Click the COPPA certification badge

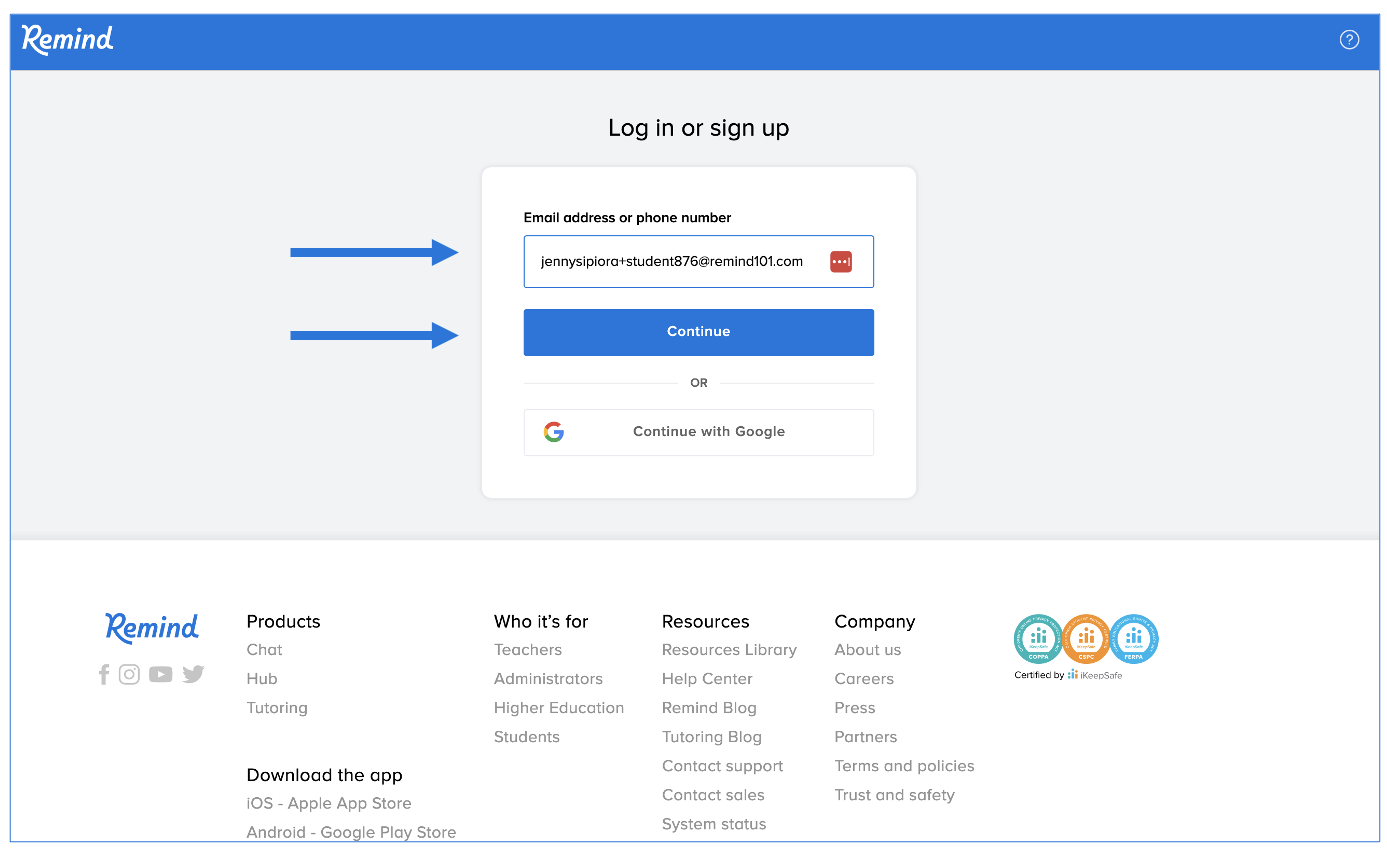click(1038, 639)
